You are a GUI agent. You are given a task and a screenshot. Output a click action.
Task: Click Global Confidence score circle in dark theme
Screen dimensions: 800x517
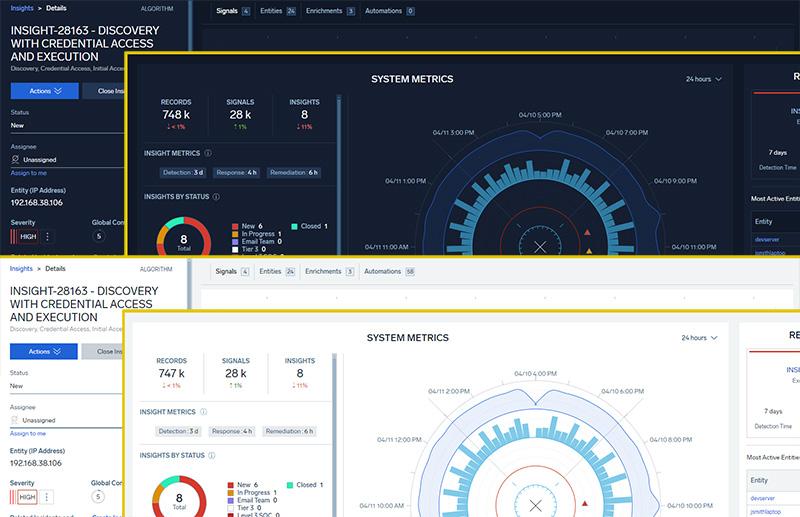point(99,236)
